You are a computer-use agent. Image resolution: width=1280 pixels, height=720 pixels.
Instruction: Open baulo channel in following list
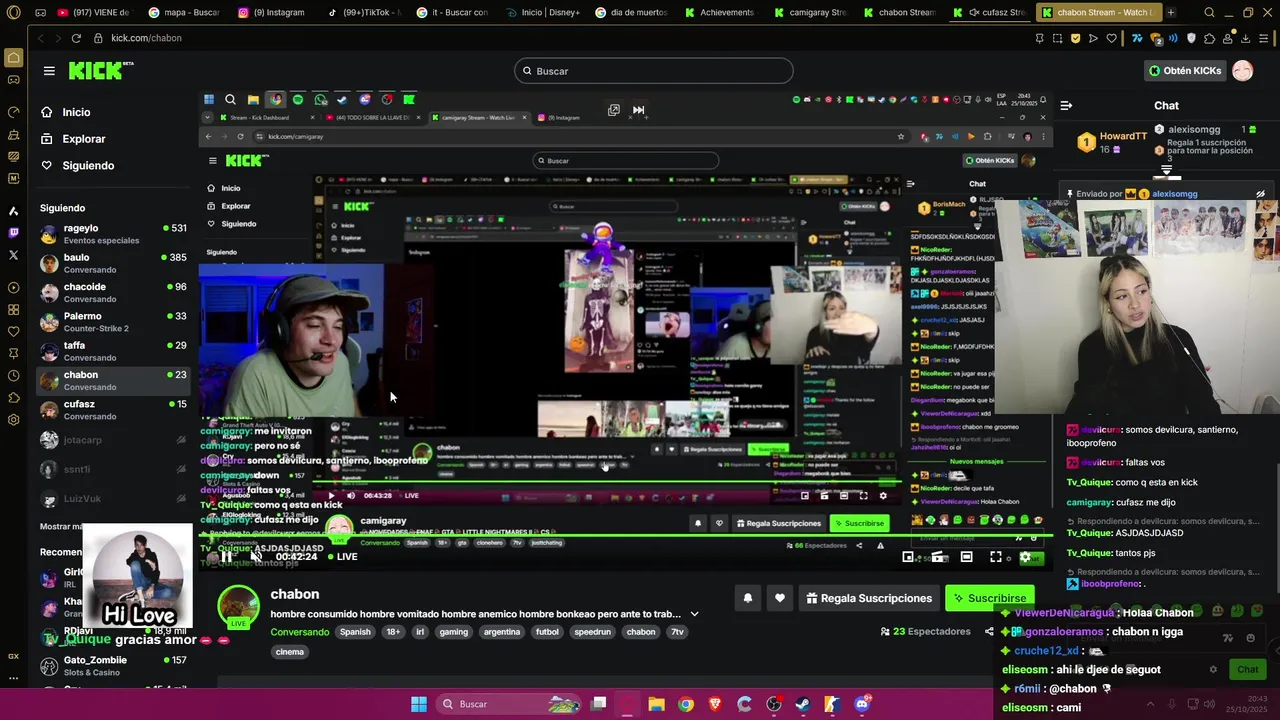(113, 263)
